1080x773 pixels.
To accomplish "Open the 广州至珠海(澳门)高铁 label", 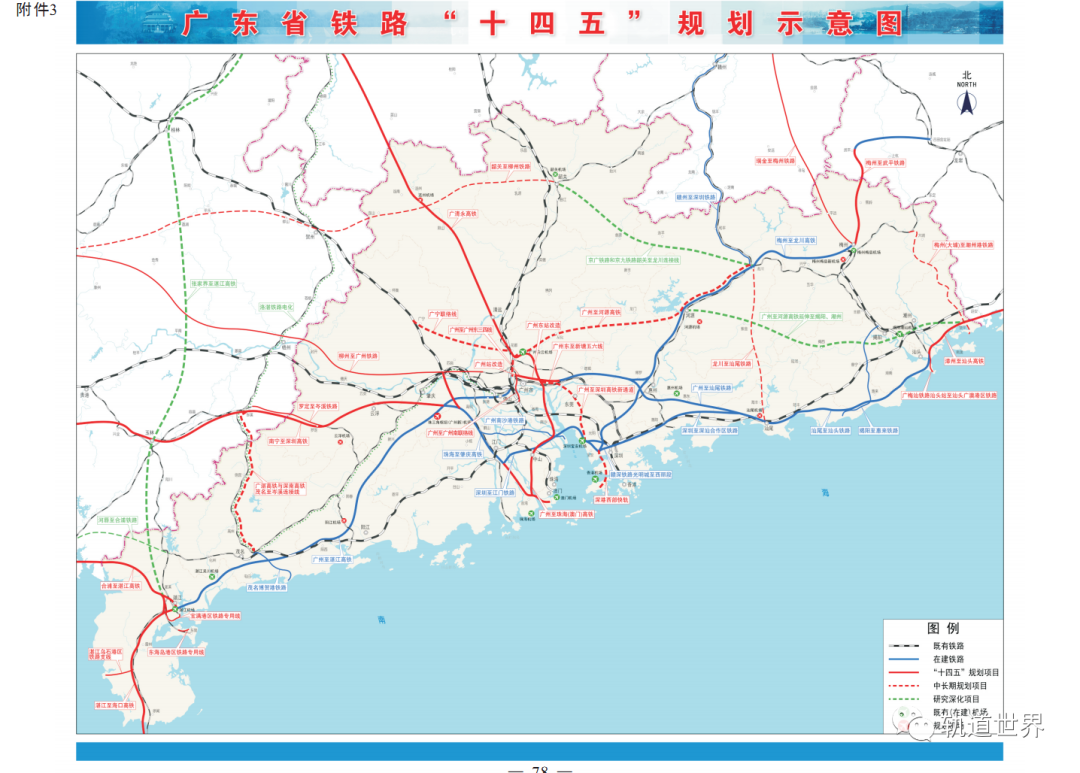I will click(567, 513).
